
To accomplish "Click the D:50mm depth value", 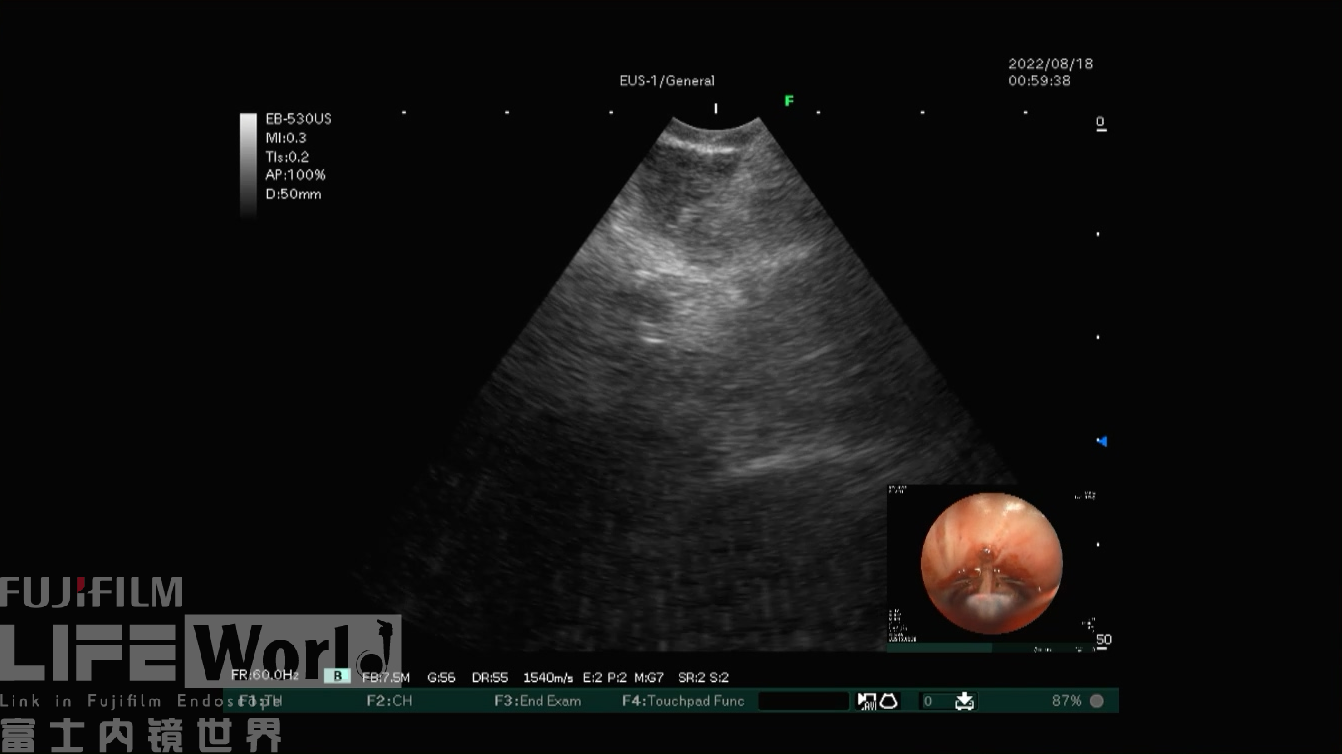I will (293, 194).
